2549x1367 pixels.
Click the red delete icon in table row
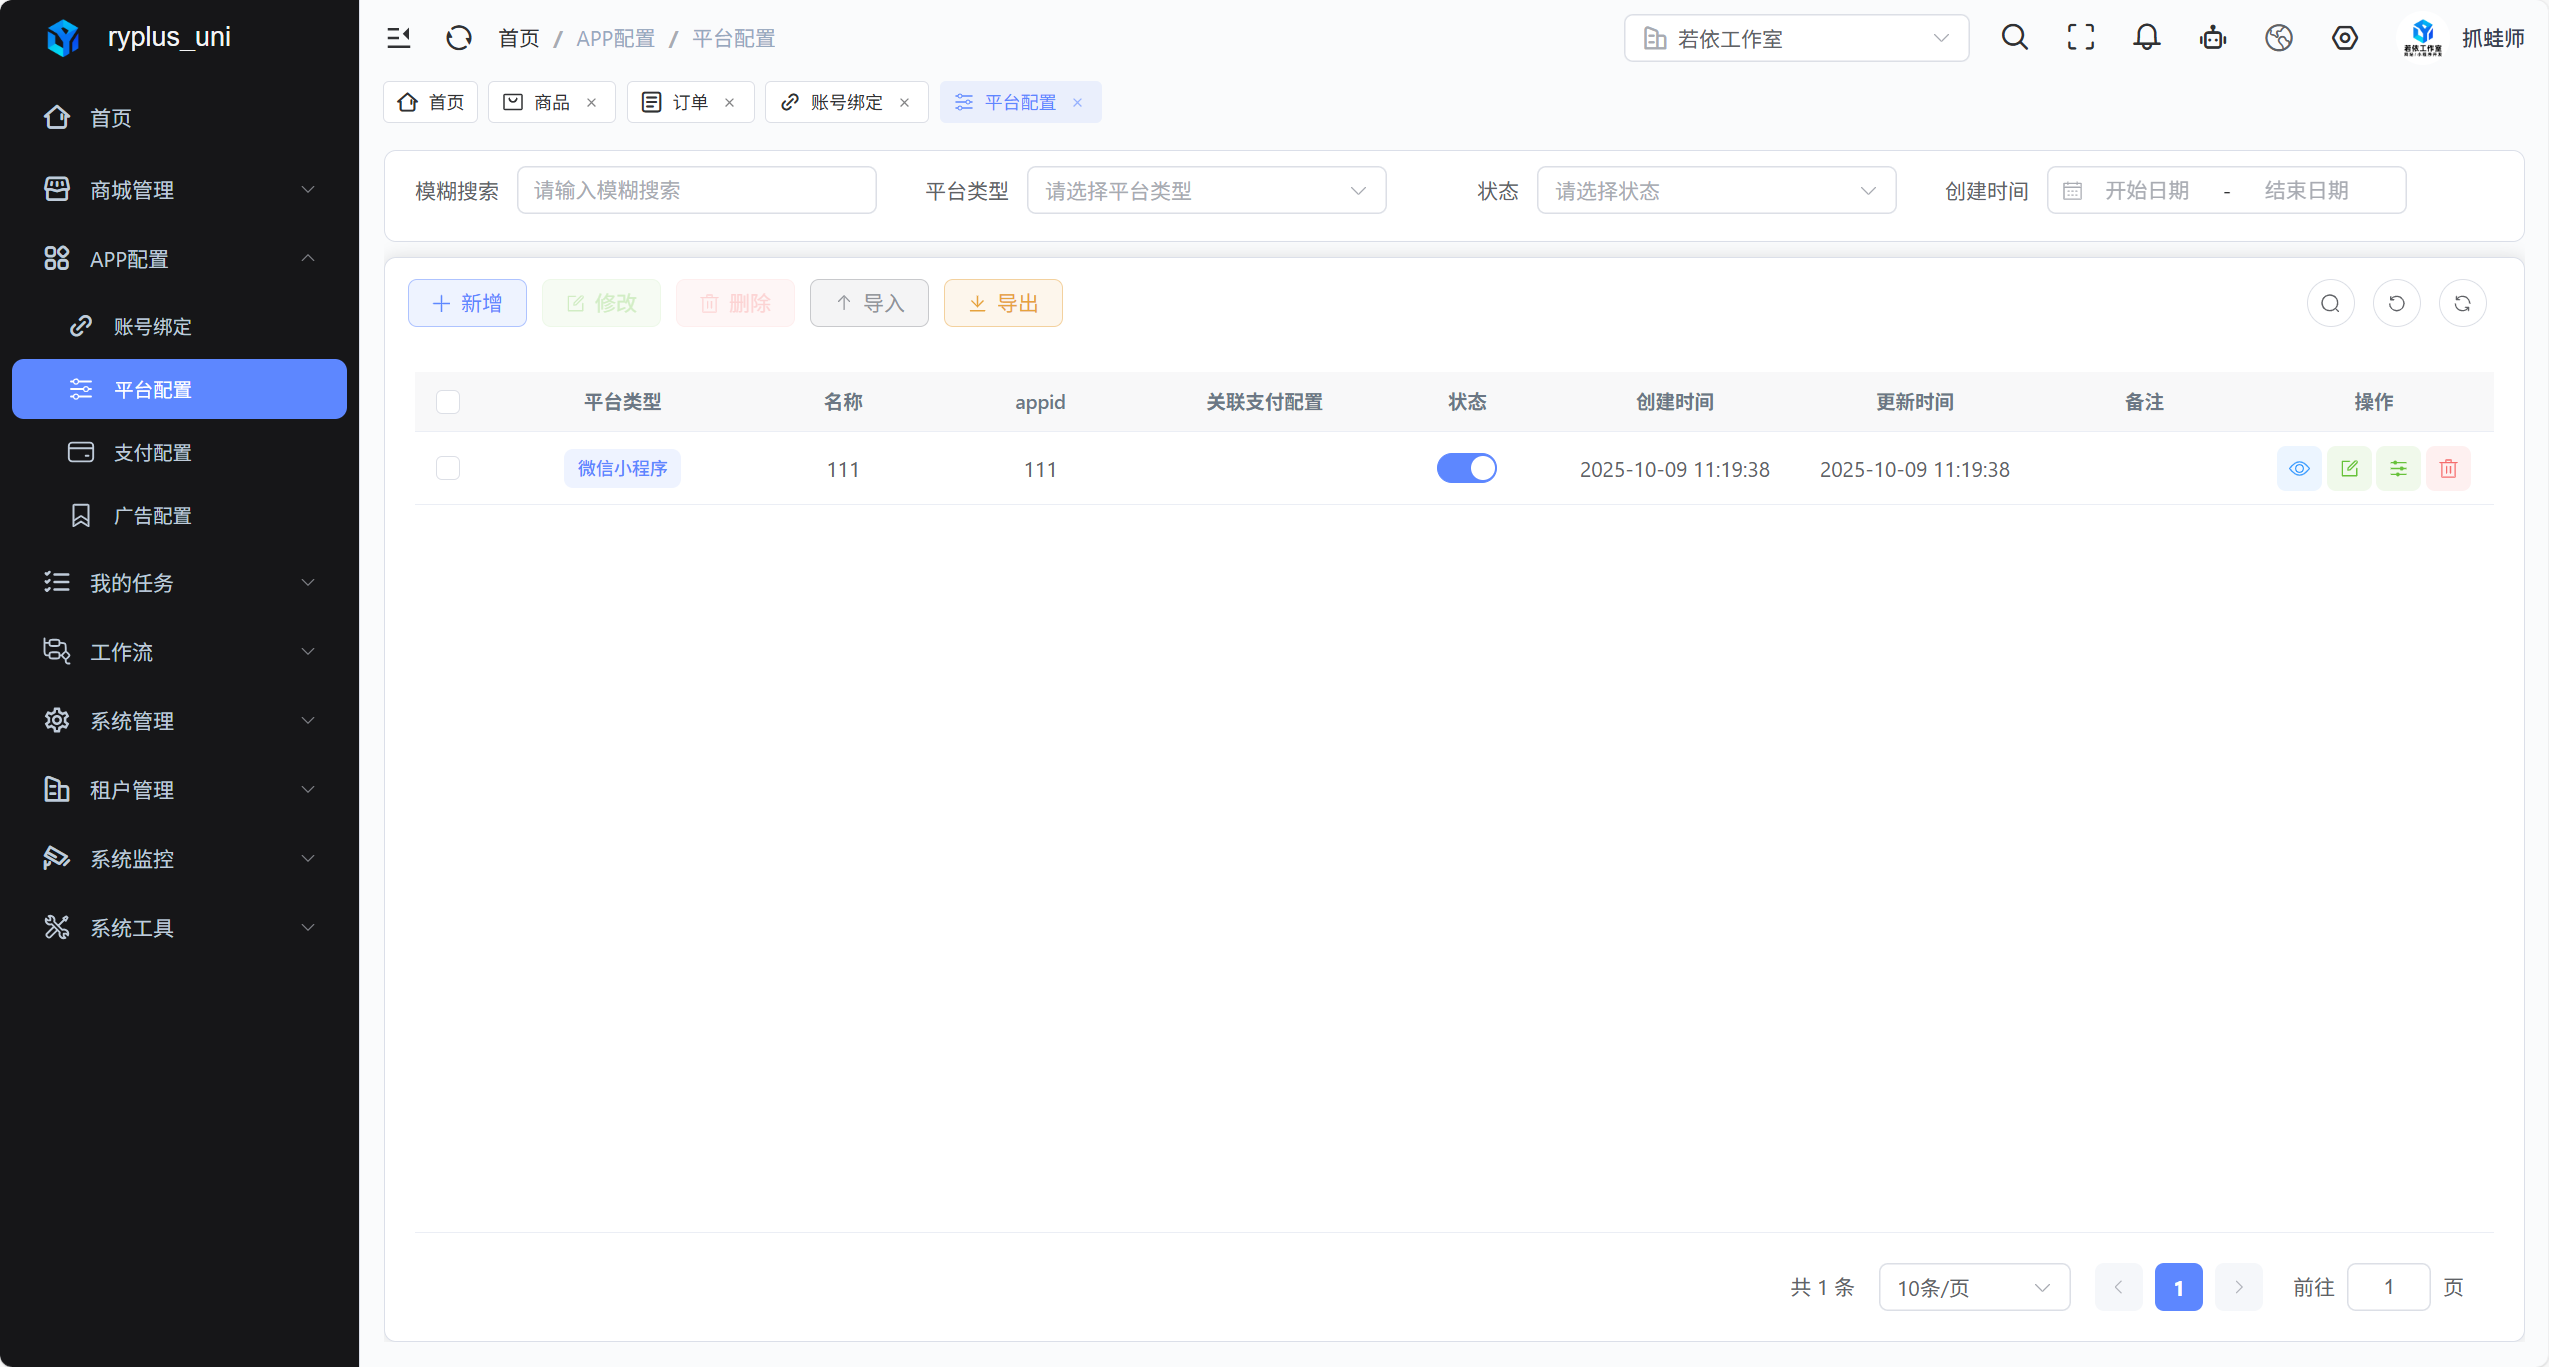[x=2448, y=469]
